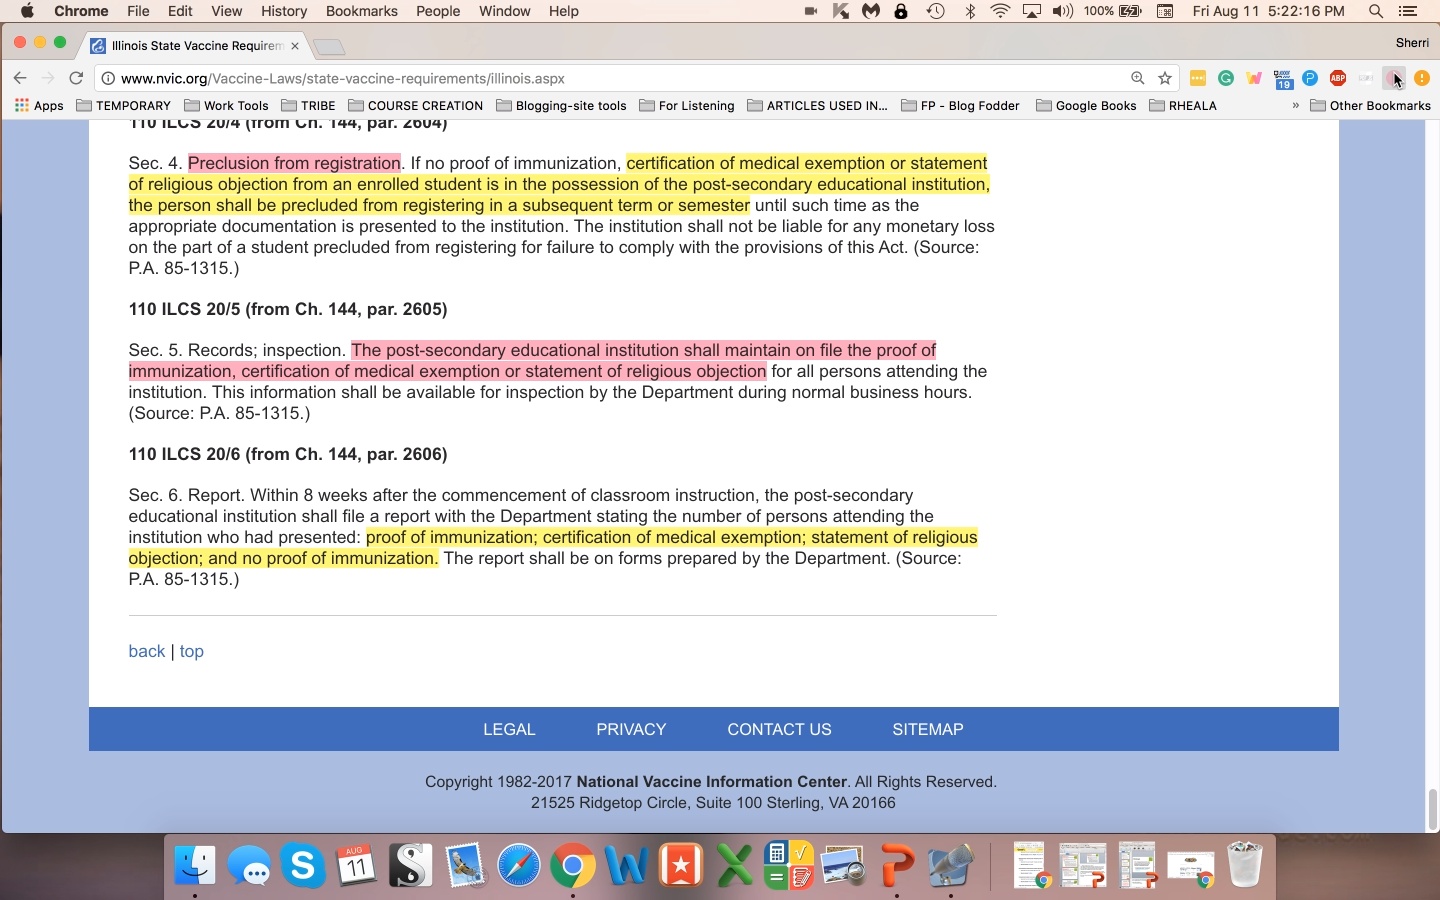Open COURSE CREATION bookmarks folder
This screenshot has height=900, width=1440.
click(x=416, y=105)
